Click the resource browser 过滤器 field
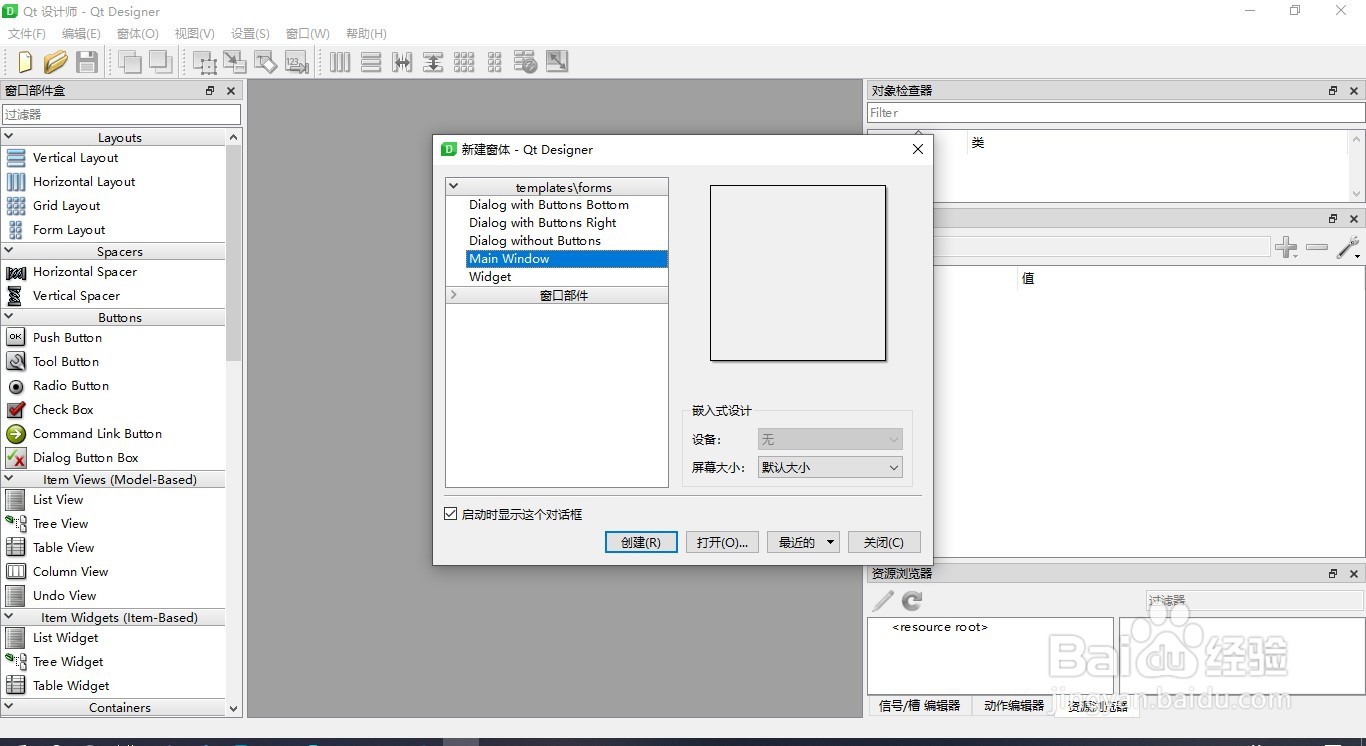Screen dimensions: 1366x746 [1254, 600]
